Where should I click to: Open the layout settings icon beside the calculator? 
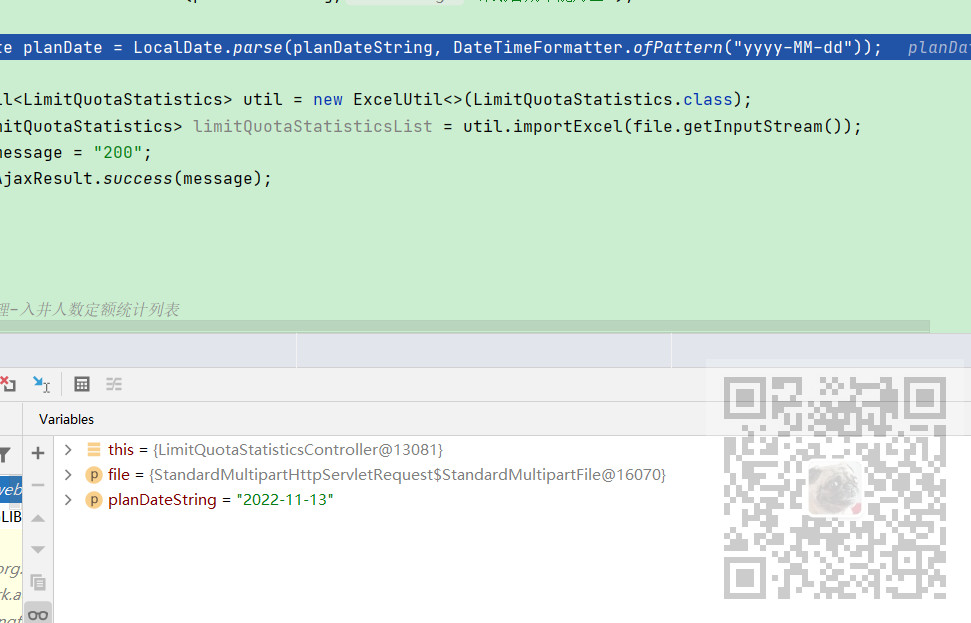(113, 384)
